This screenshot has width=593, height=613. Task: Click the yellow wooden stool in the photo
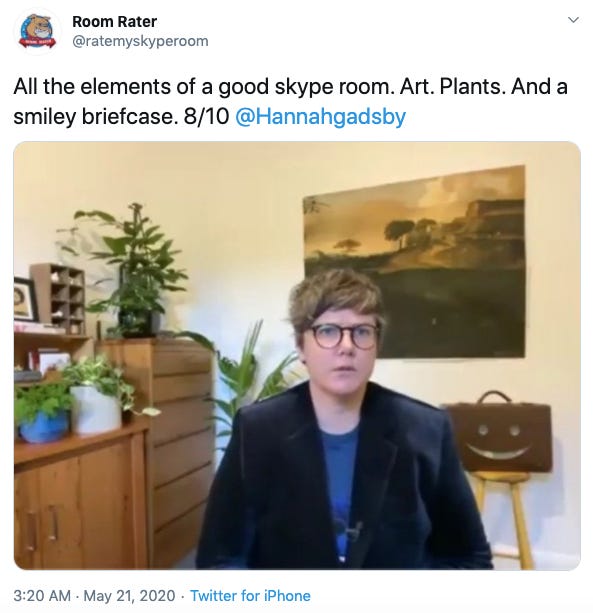tap(505, 518)
